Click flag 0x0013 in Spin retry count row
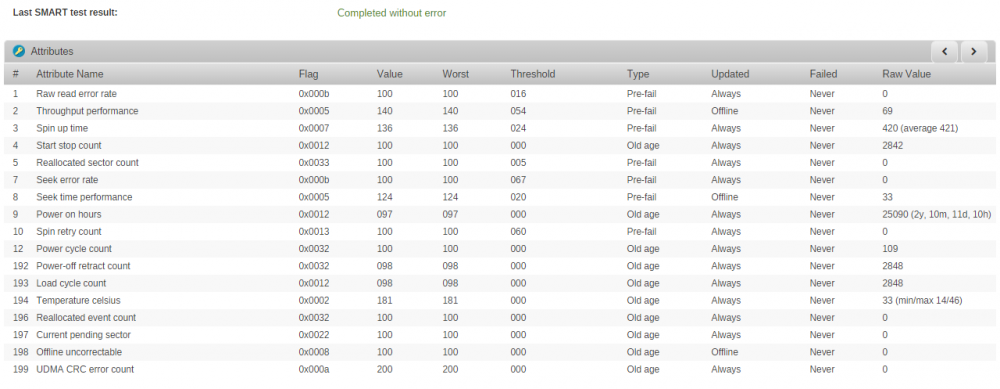Image resolution: width=1000 pixels, height=389 pixels. pos(314,231)
